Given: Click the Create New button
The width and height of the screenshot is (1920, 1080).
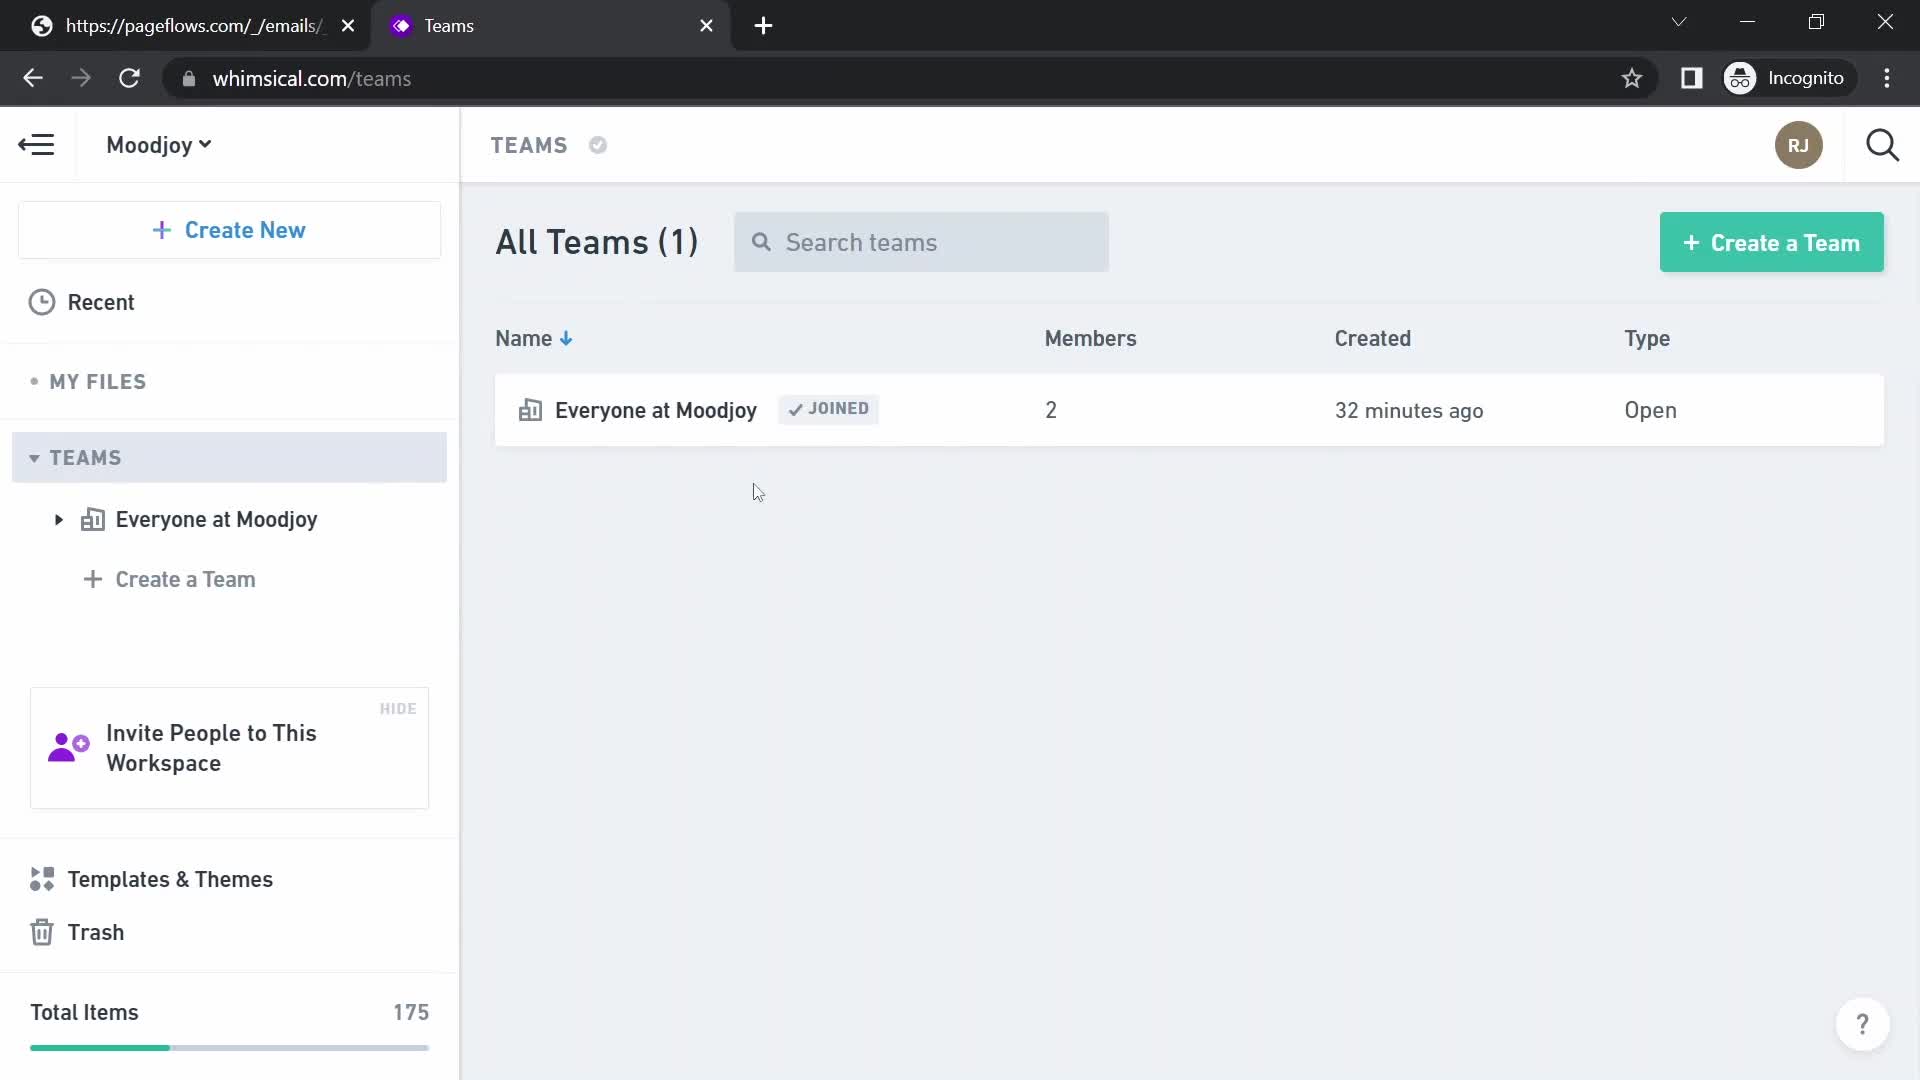Looking at the screenshot, I should pos(229,230).
